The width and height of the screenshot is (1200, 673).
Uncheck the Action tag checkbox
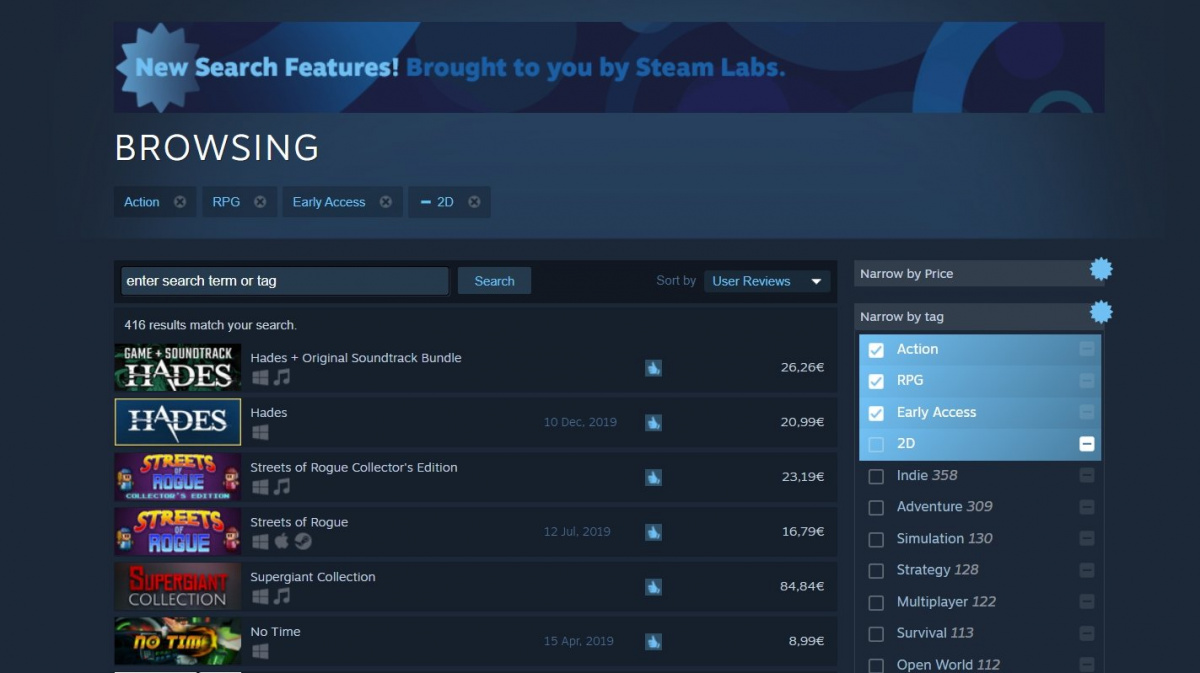click(876, 349)
